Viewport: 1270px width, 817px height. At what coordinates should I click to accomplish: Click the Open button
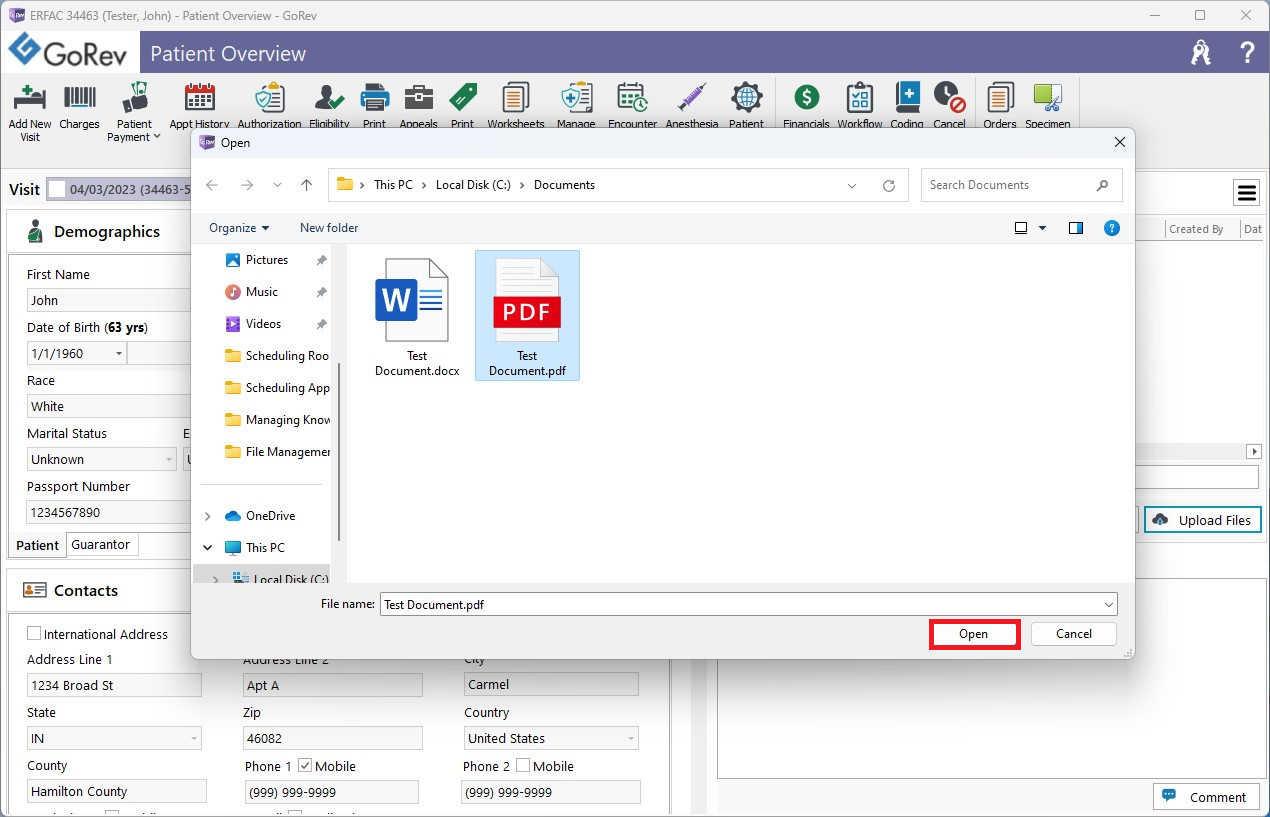coord(974,634)
